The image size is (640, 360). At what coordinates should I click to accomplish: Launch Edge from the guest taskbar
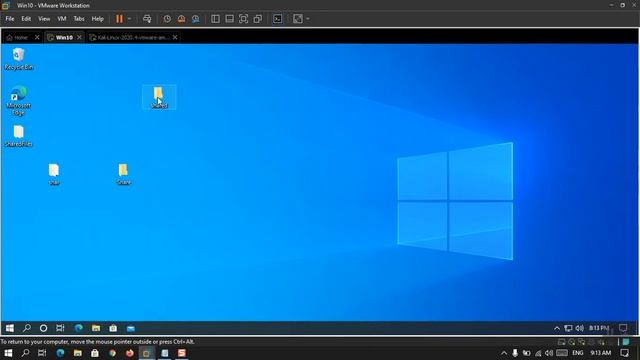(x=78, y=328)
